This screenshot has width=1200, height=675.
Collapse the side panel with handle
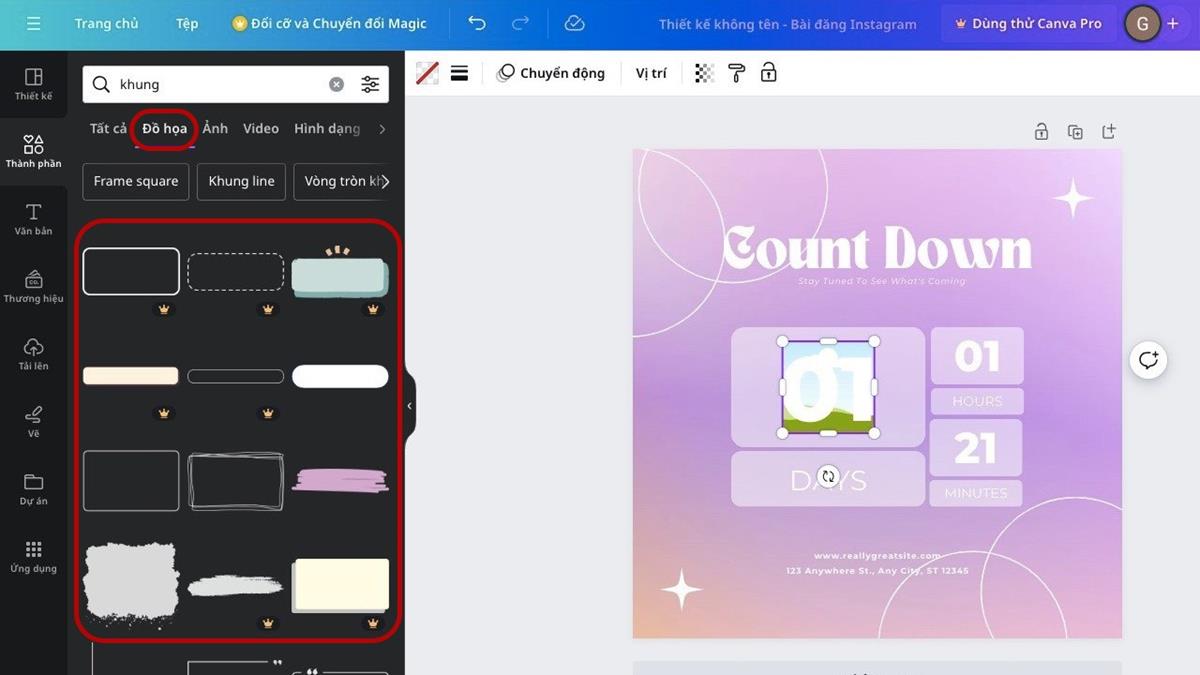[x=409, y=406]
